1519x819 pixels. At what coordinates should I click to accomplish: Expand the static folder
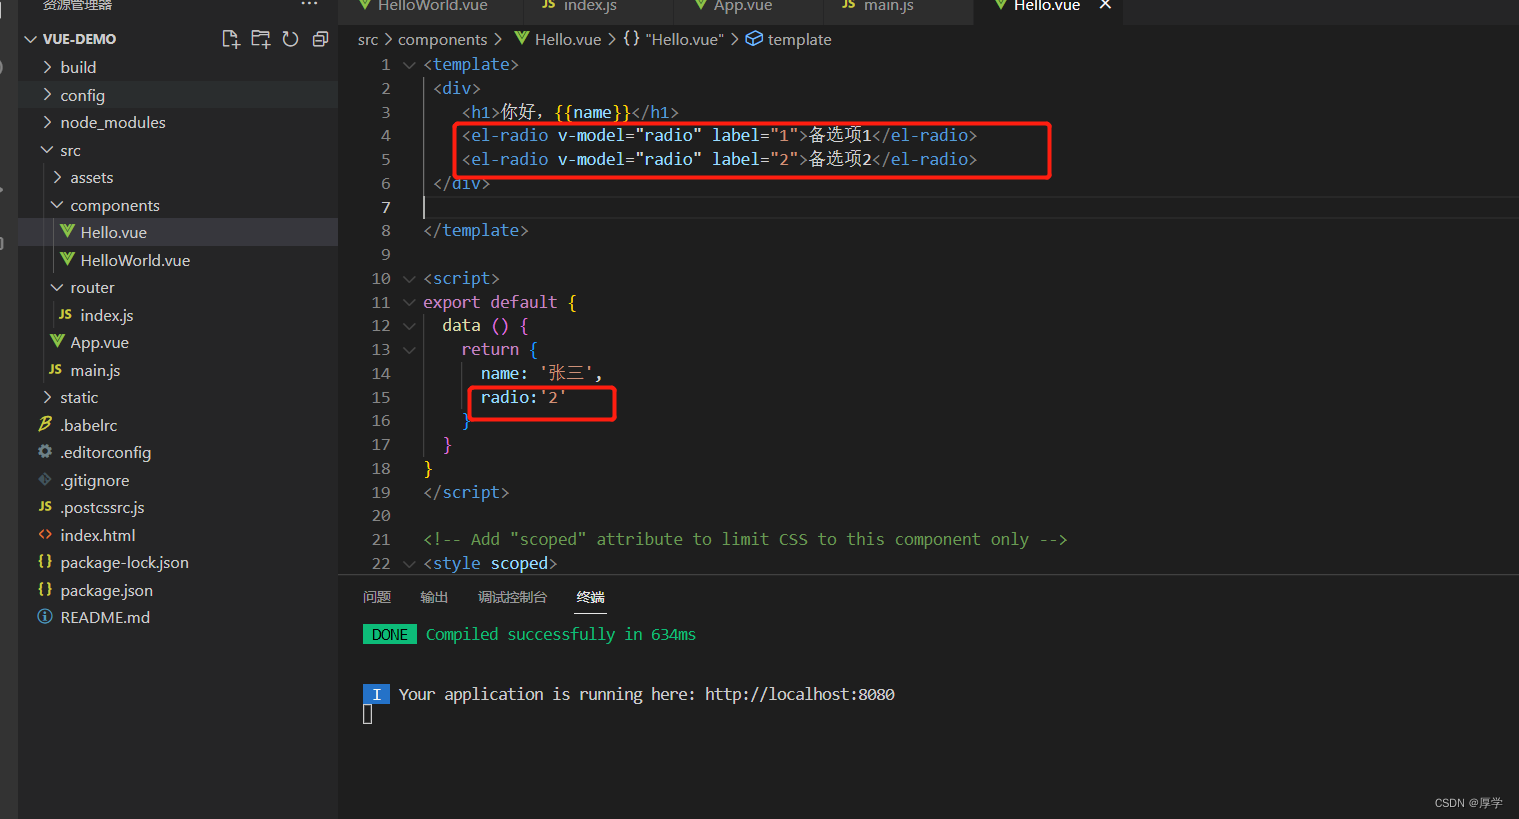pos(47,397)
